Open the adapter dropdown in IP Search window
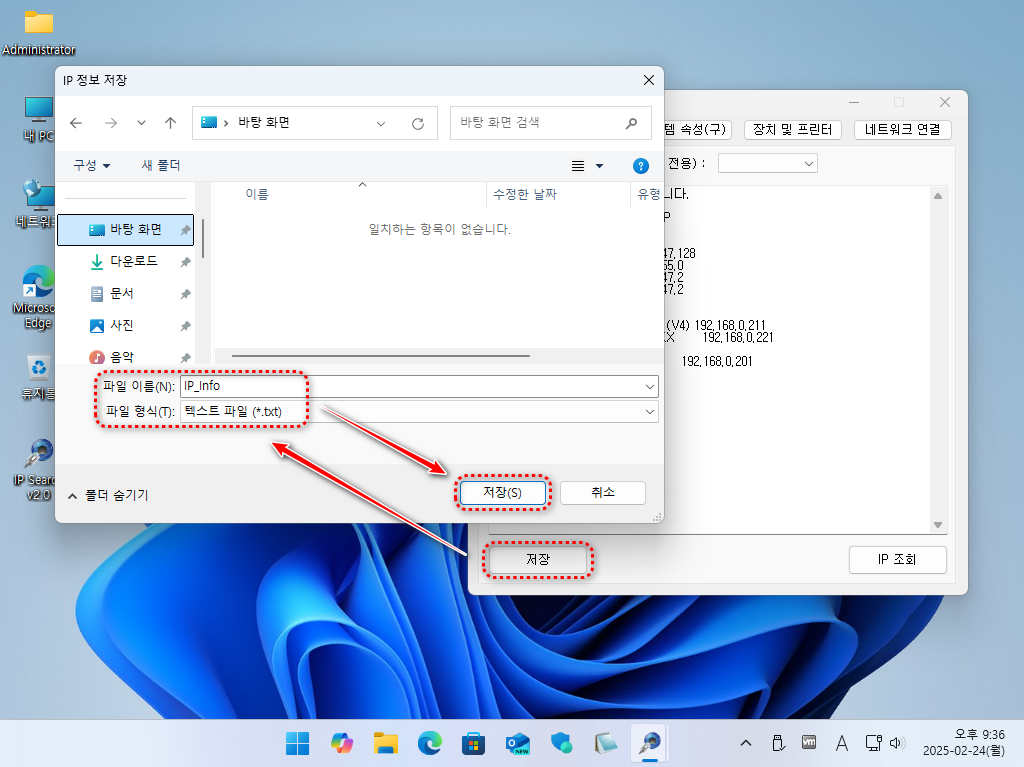The width and height of the screenshot is (1024, 767). 767,163
